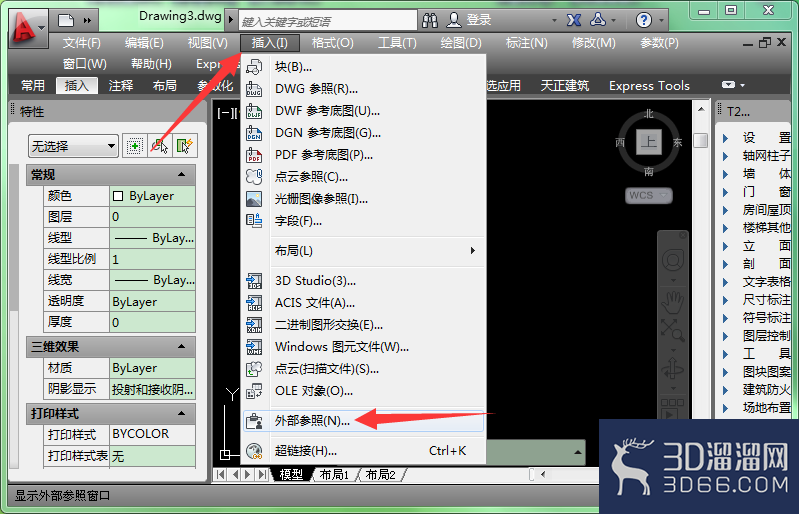Image resolution: width=799 pixels, height=514 pixels.
Task: Choose point cloud reference (C) entry
Action: [363, 177]
